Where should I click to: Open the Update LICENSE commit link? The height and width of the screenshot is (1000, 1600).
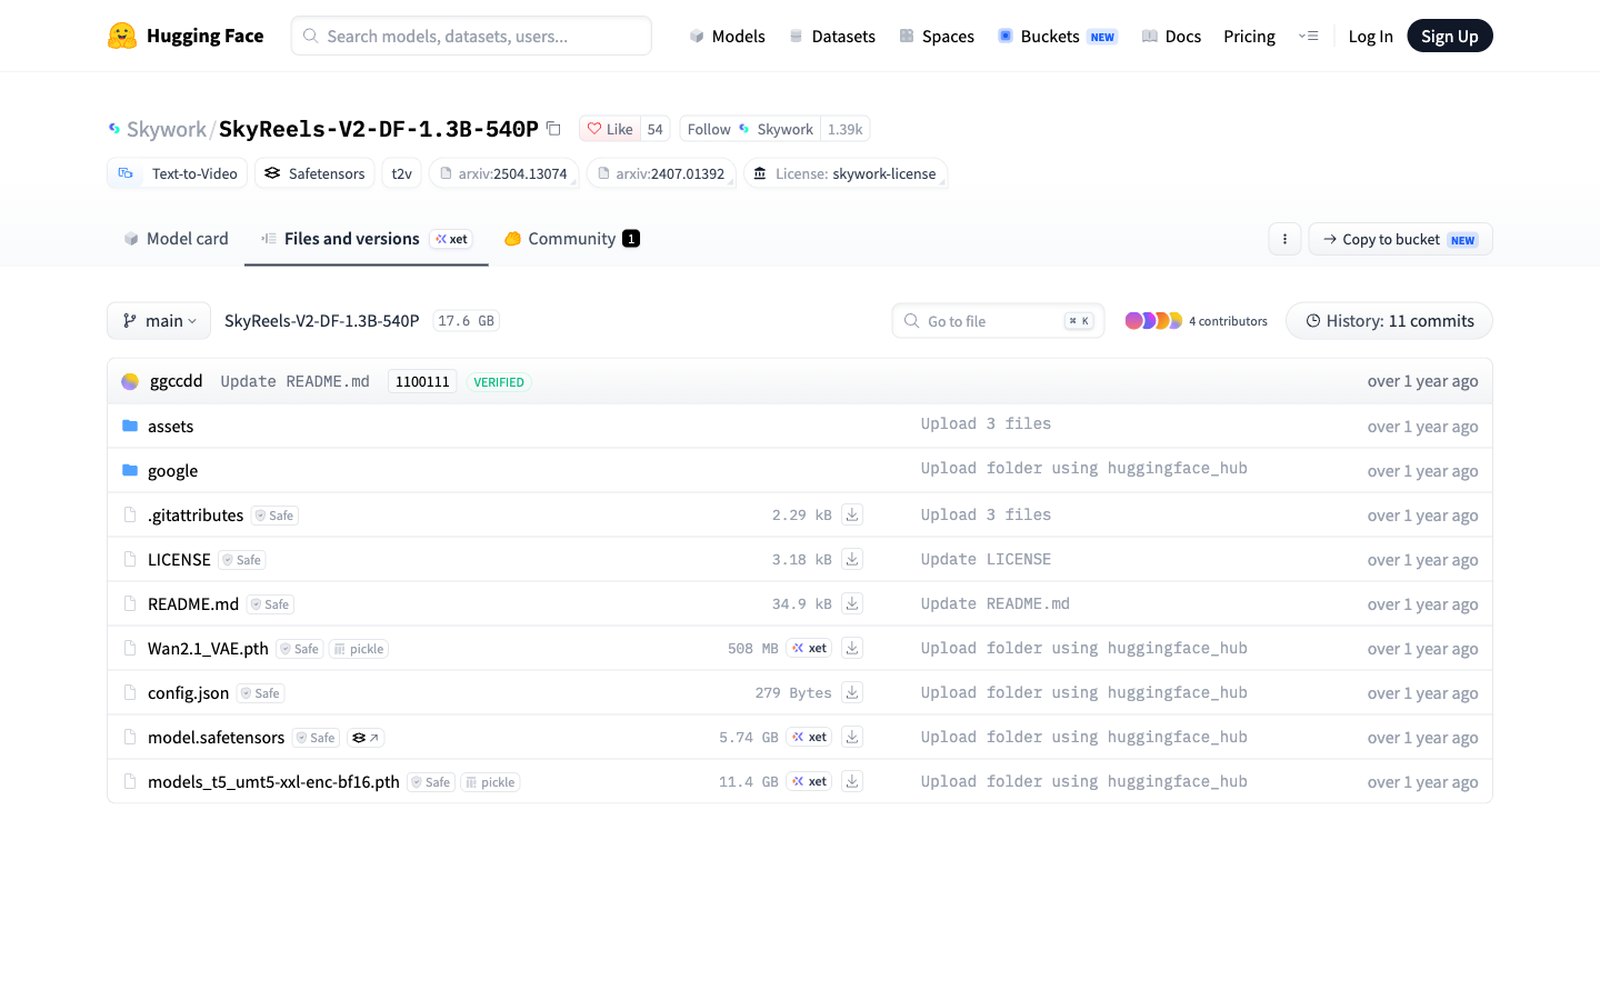[x=986, y=559]
